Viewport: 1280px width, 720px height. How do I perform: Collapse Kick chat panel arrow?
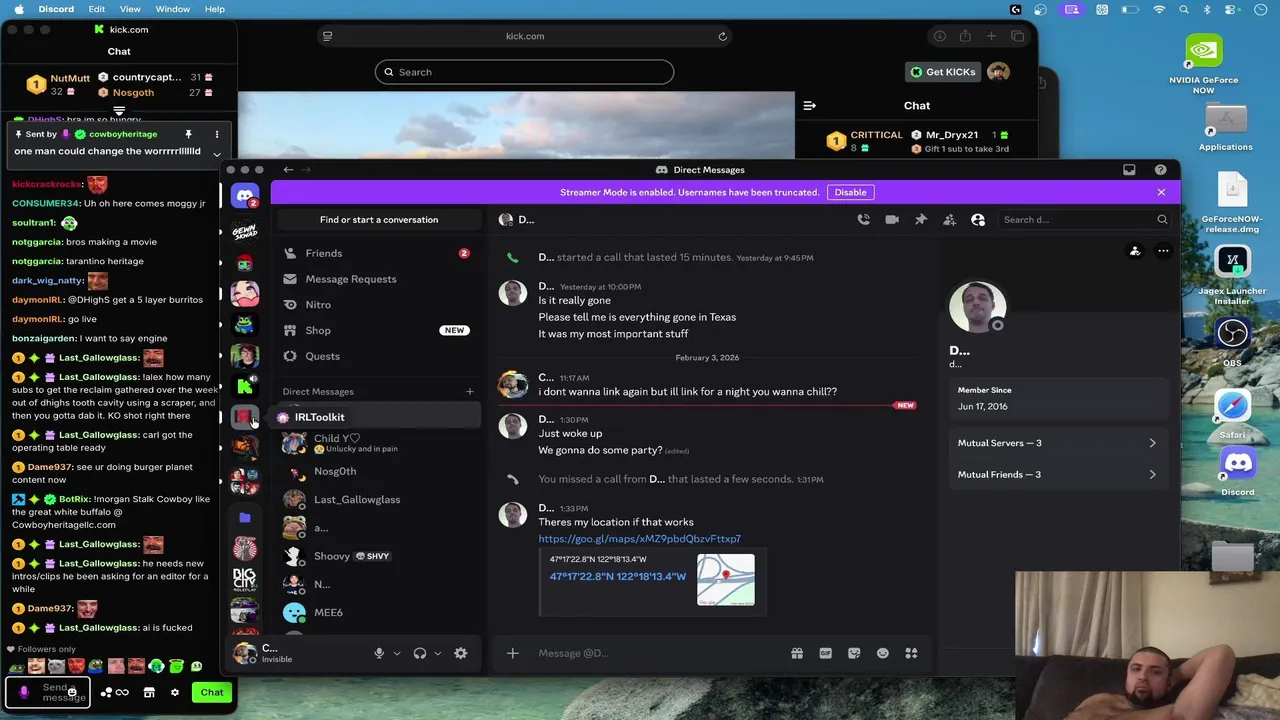pyautogui.click(x=810, y=105)
